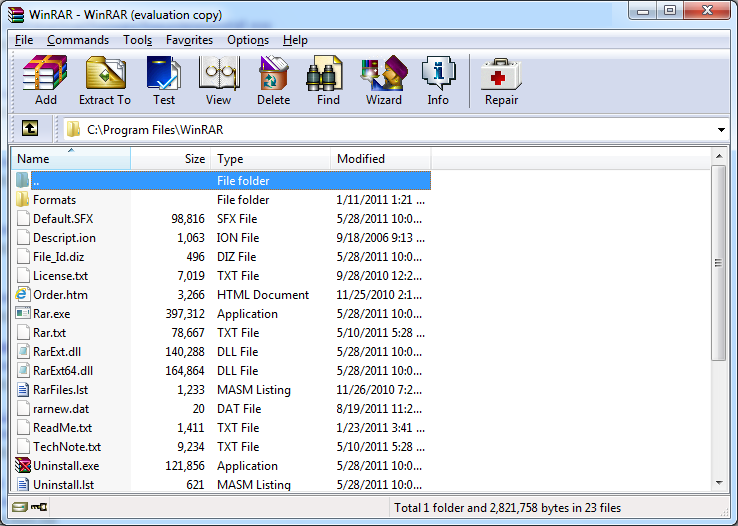Open the Commands menu
The width and height of the screenshot is (738, 526).
[78, 40]
